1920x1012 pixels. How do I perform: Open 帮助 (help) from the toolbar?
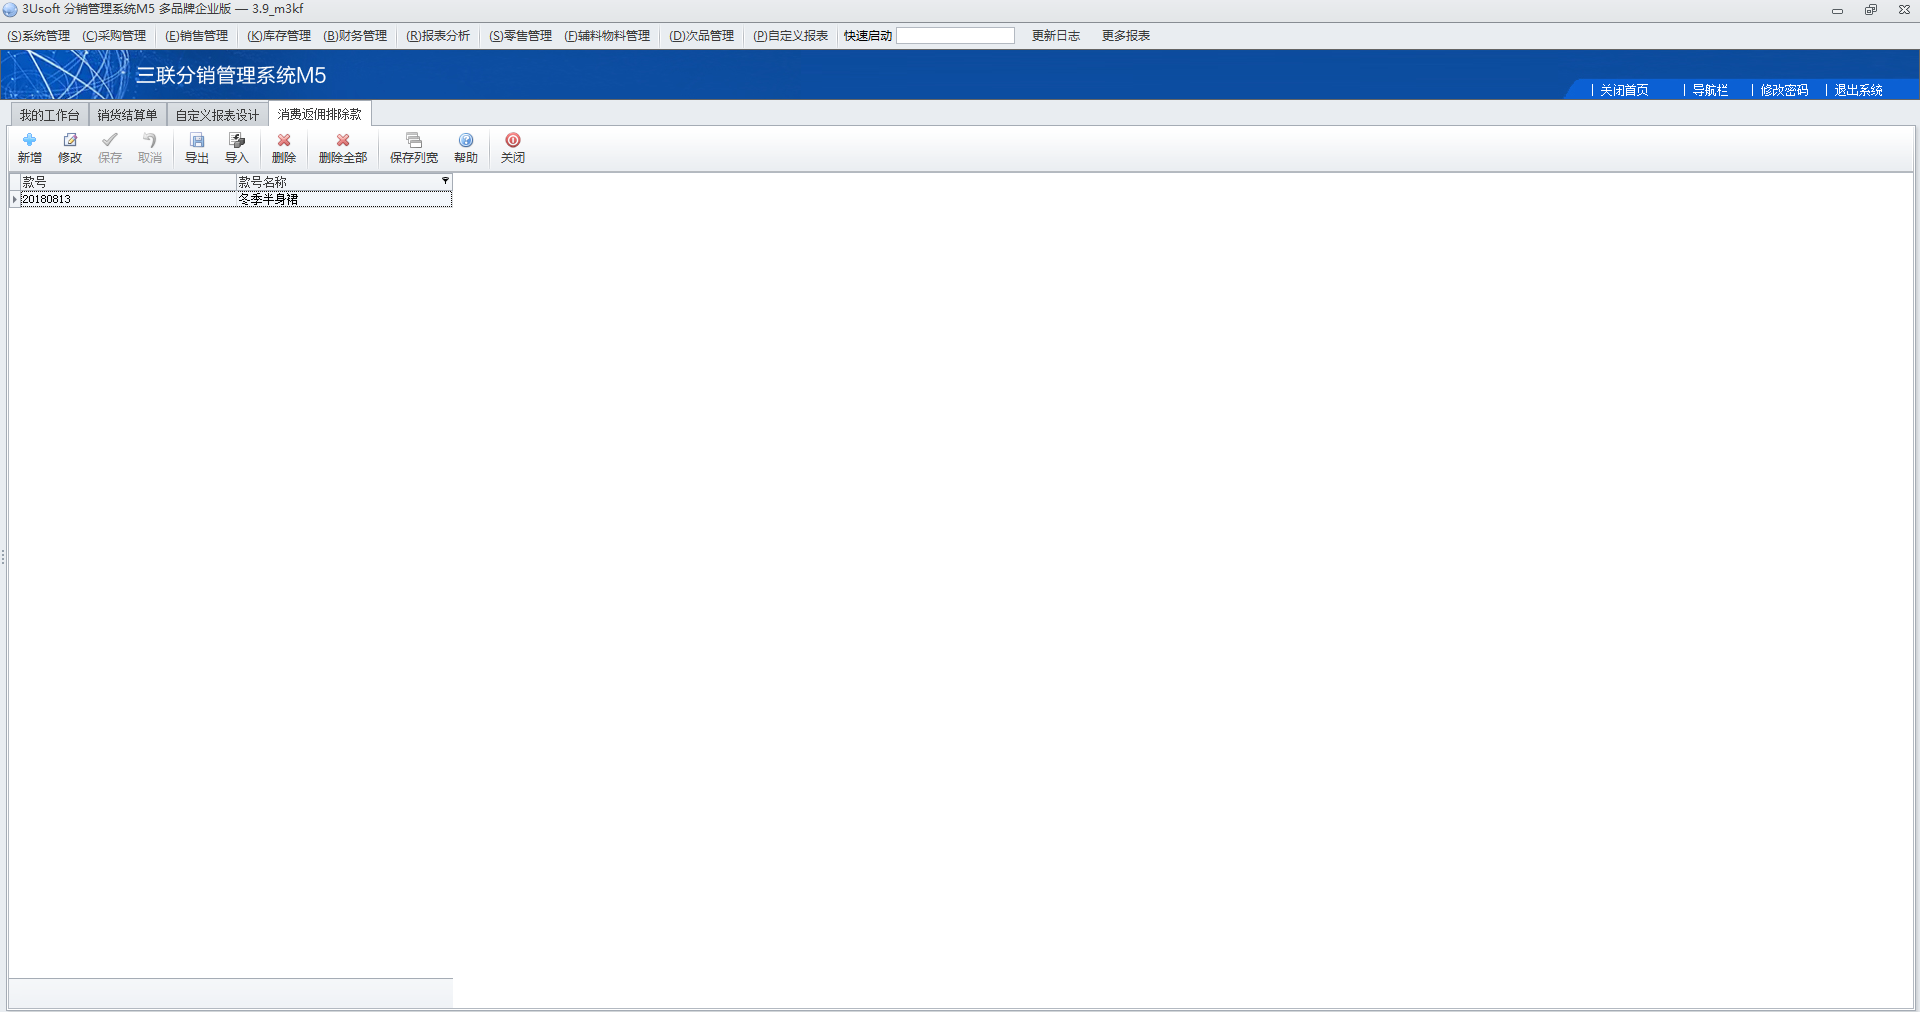click(466, 148)
